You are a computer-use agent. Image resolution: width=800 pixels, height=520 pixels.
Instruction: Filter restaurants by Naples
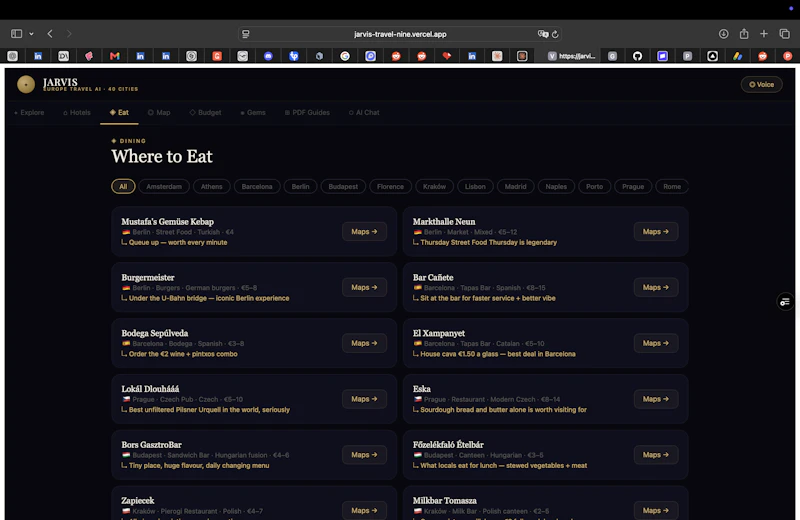pos(556,187)
